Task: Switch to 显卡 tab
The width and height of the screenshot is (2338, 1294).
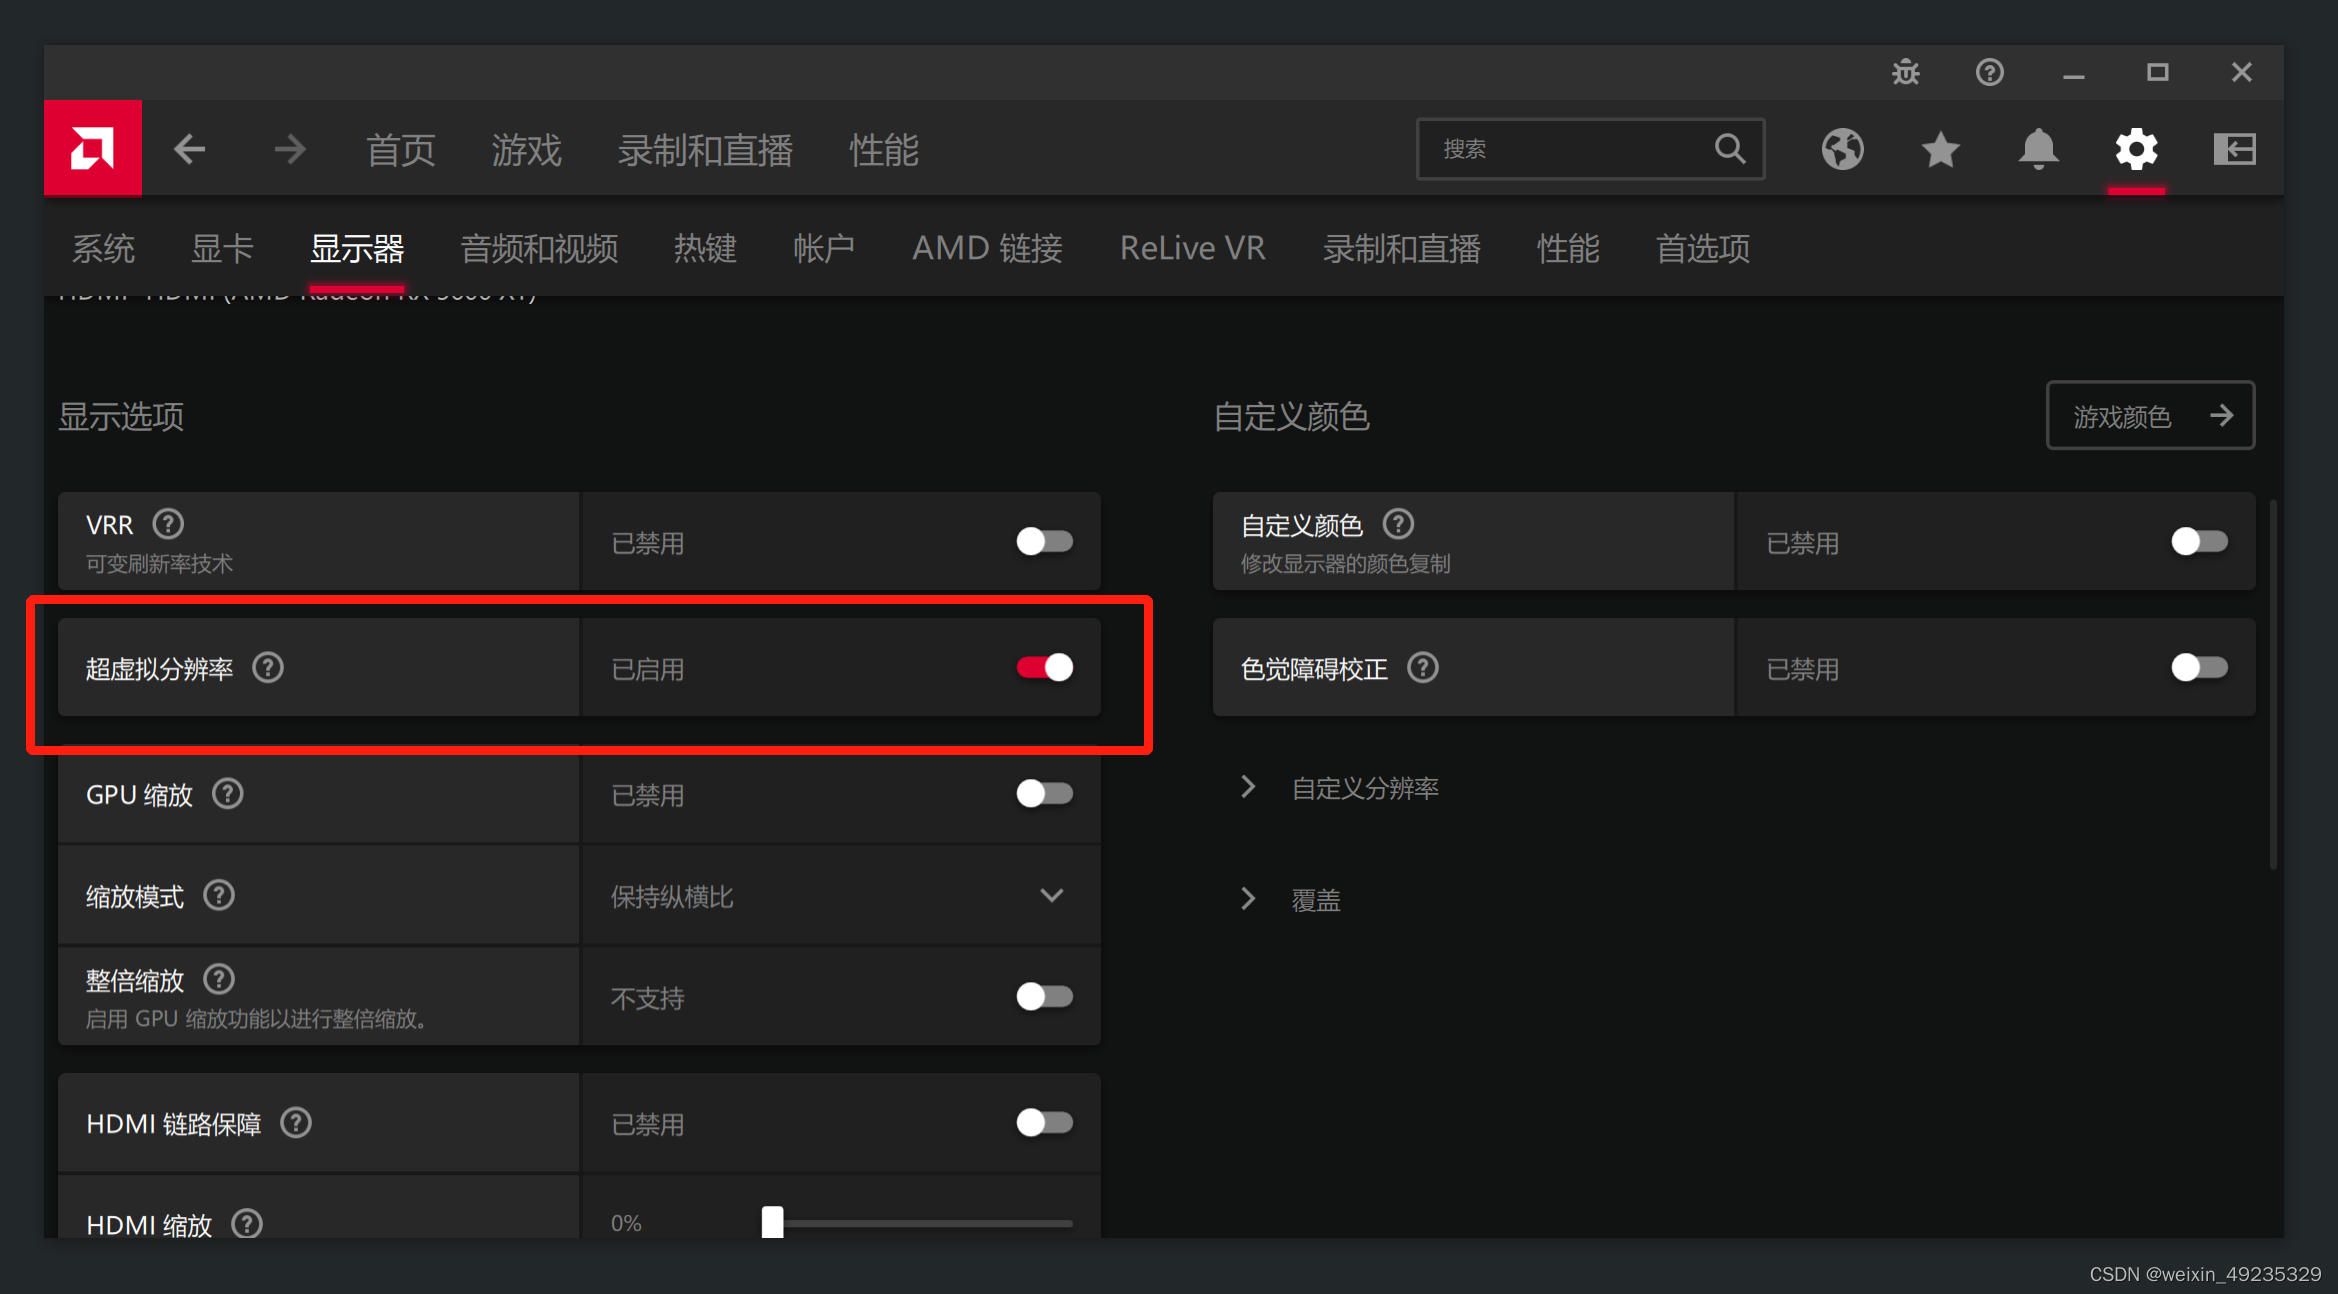Action: (222, 248)
